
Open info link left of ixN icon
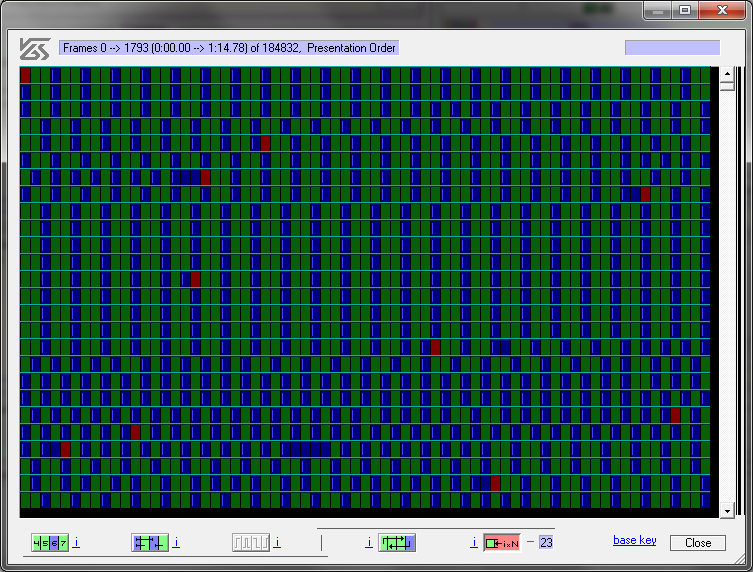coord(474,542)
